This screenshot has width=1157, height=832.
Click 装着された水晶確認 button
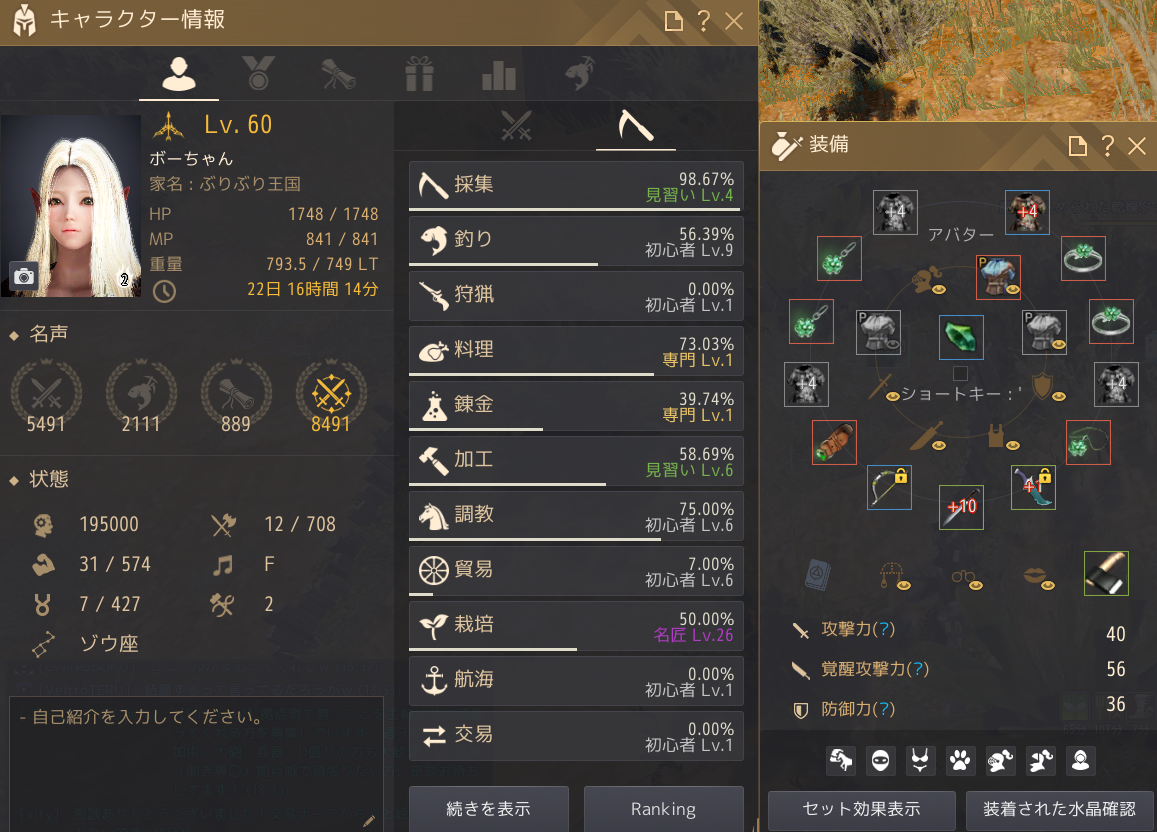(1059, 810)
